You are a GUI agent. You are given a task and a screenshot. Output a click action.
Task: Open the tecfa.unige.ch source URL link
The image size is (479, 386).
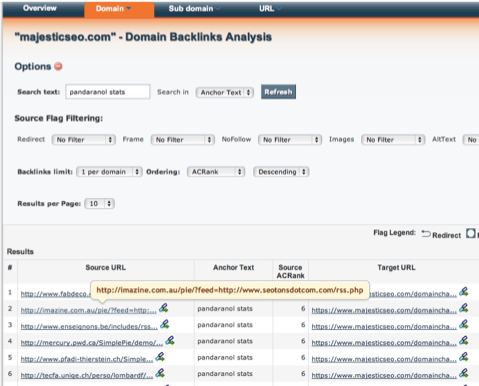tap(87, 376)
